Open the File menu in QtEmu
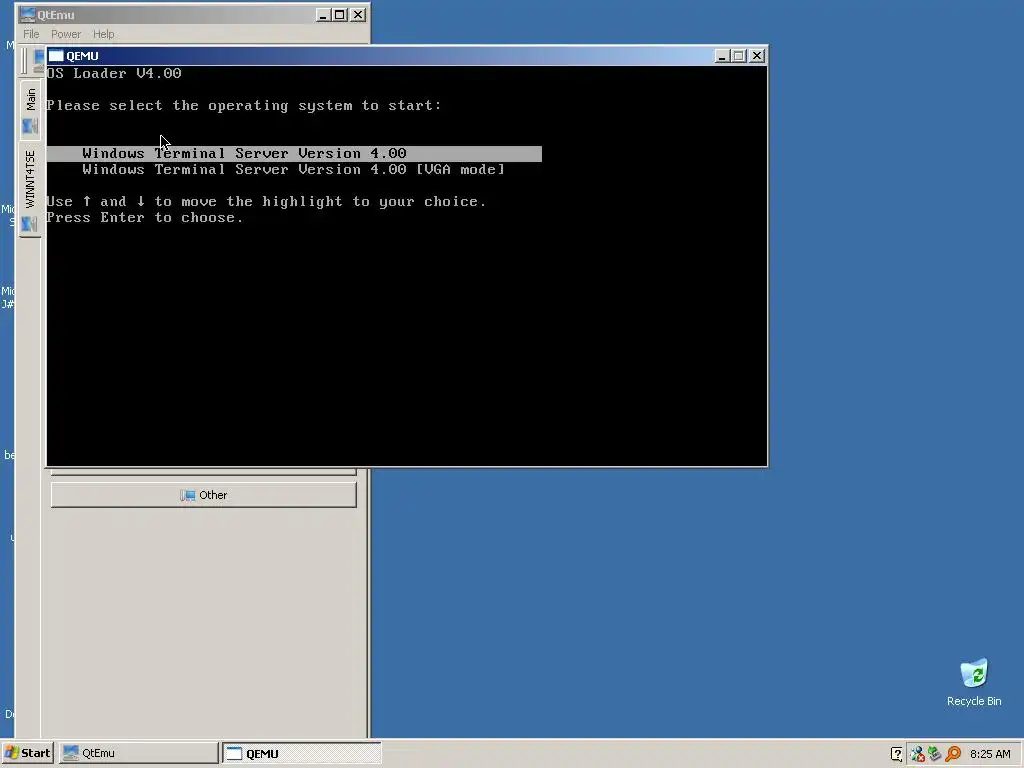This screenshot has width=1024, height=768. 31,34
